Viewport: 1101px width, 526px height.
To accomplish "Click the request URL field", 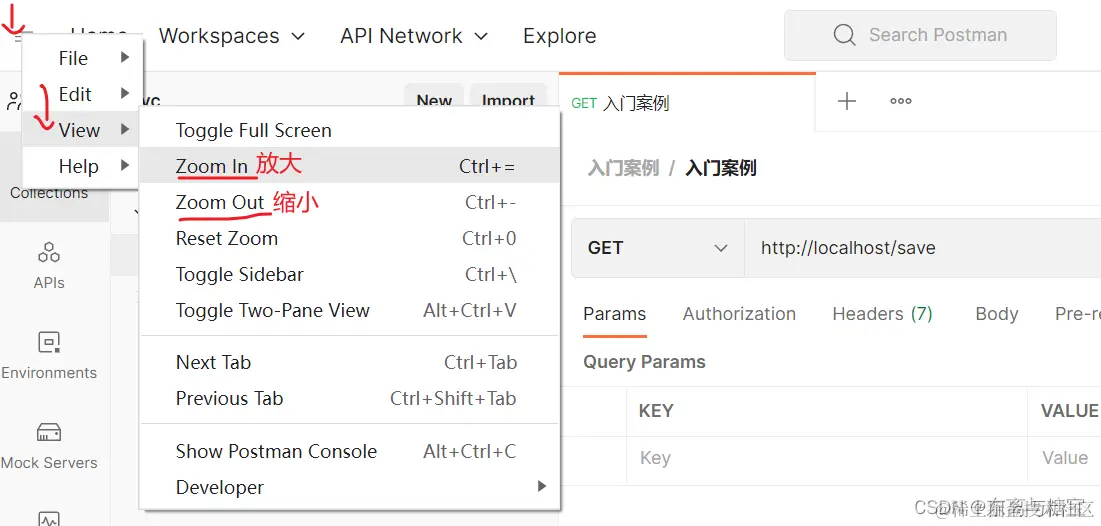I will click(x=923, y=248).
